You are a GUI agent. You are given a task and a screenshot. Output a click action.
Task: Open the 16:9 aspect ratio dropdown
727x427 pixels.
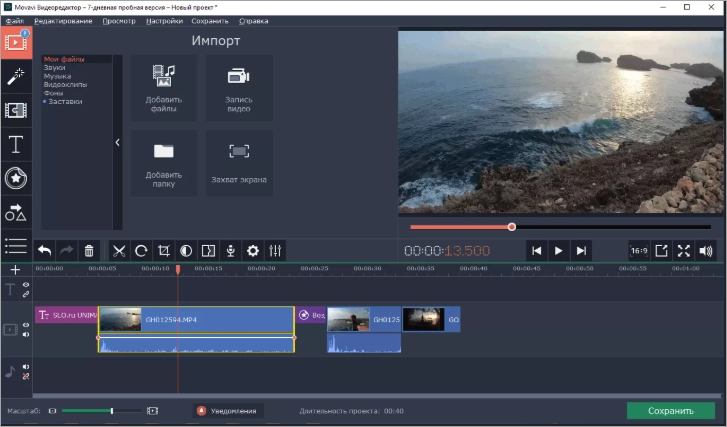[639, 251]
